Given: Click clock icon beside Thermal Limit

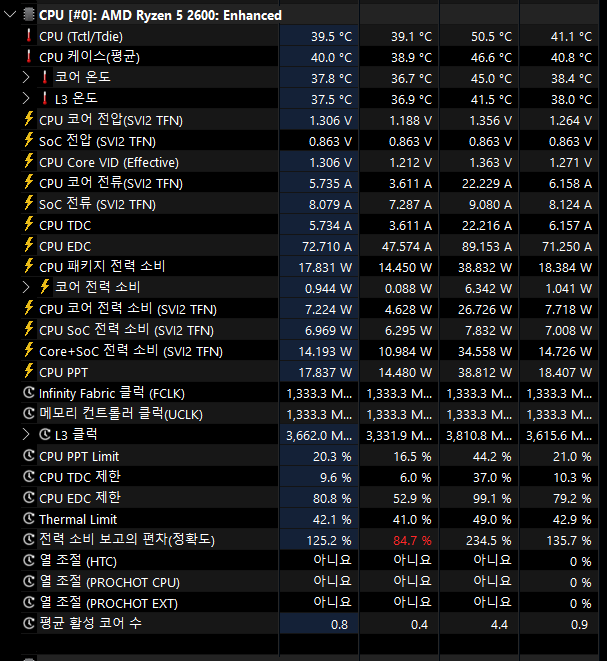Looking at the screenshot, I should [29, 519].
